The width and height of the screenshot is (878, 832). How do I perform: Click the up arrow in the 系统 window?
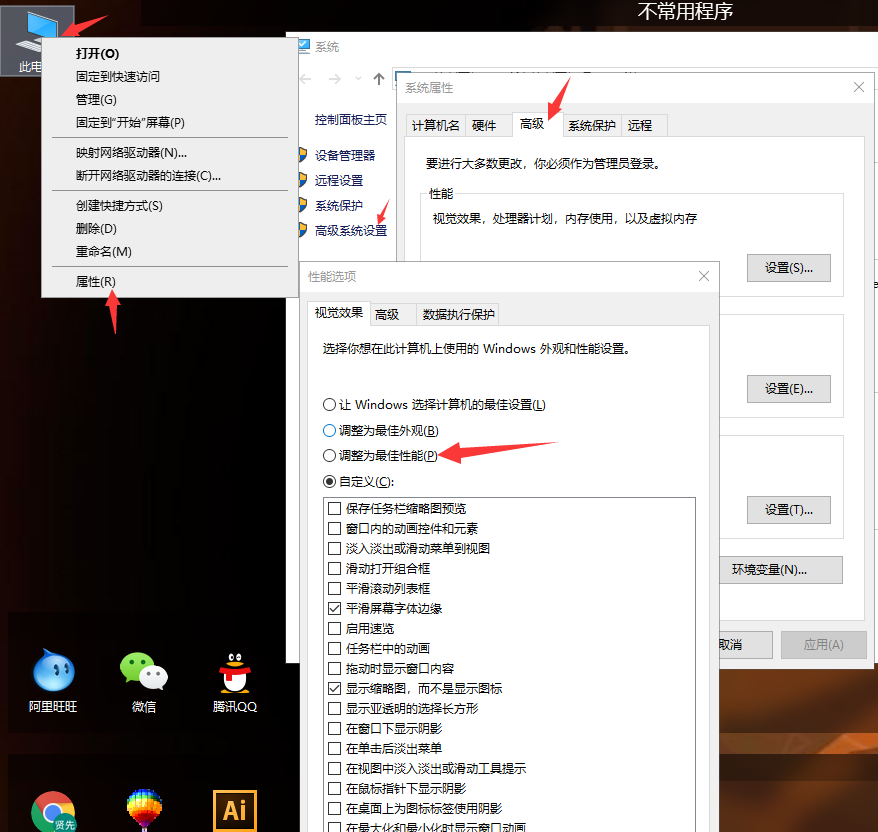[x=379, y=79]
